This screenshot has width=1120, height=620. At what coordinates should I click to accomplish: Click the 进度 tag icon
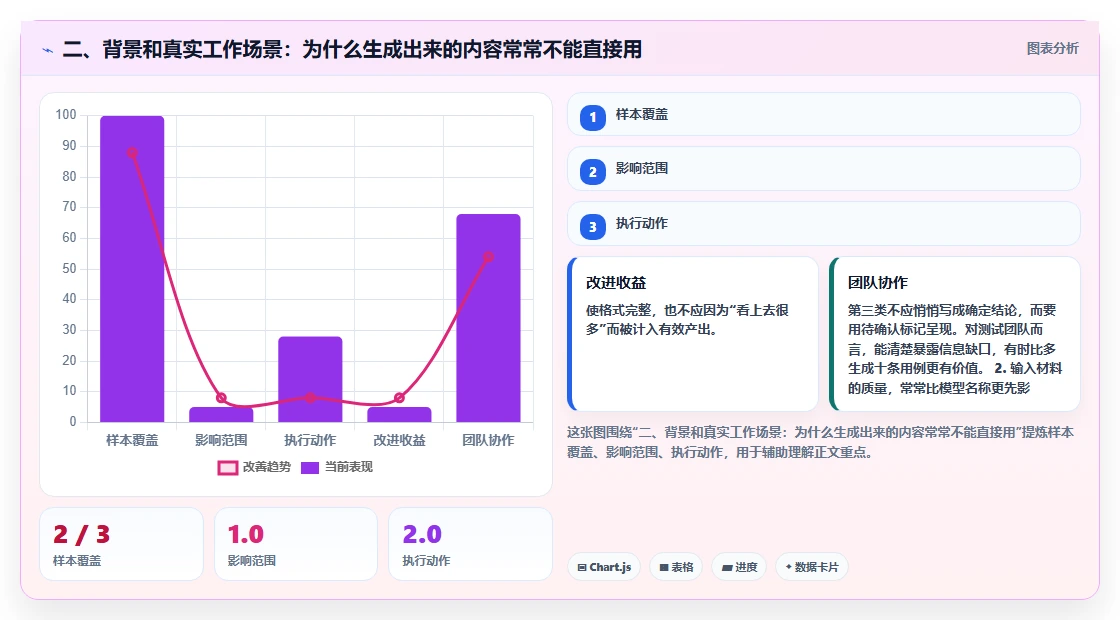727,567
